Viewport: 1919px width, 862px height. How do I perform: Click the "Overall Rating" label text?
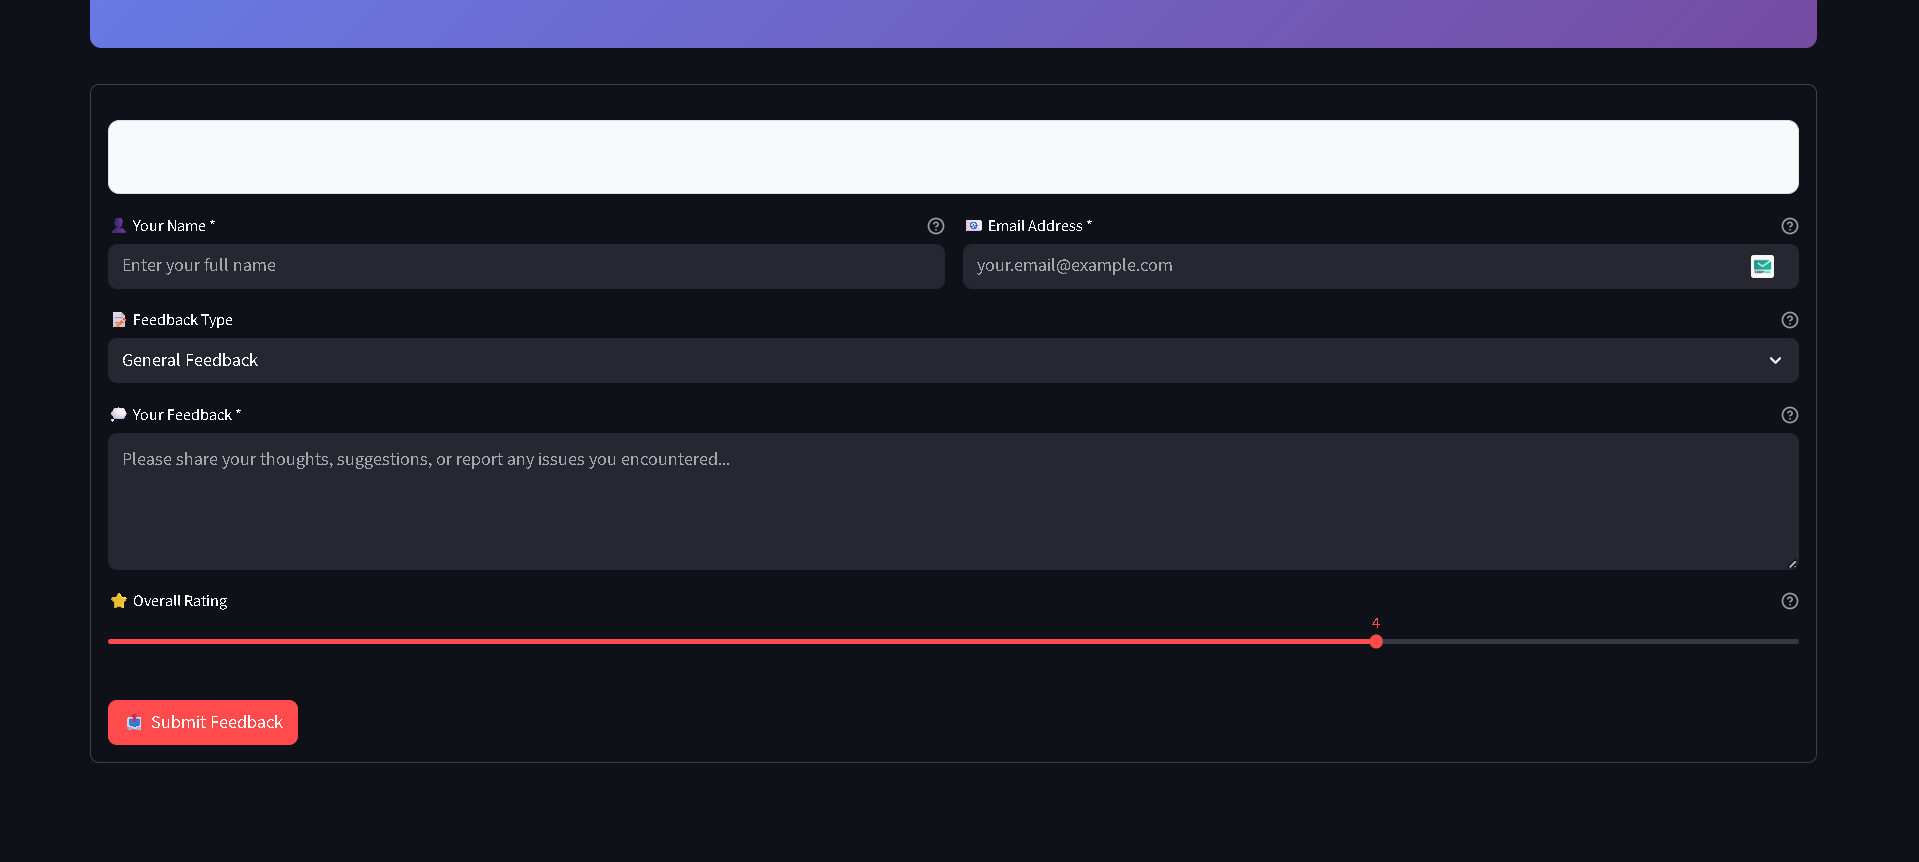coord(180,601)
